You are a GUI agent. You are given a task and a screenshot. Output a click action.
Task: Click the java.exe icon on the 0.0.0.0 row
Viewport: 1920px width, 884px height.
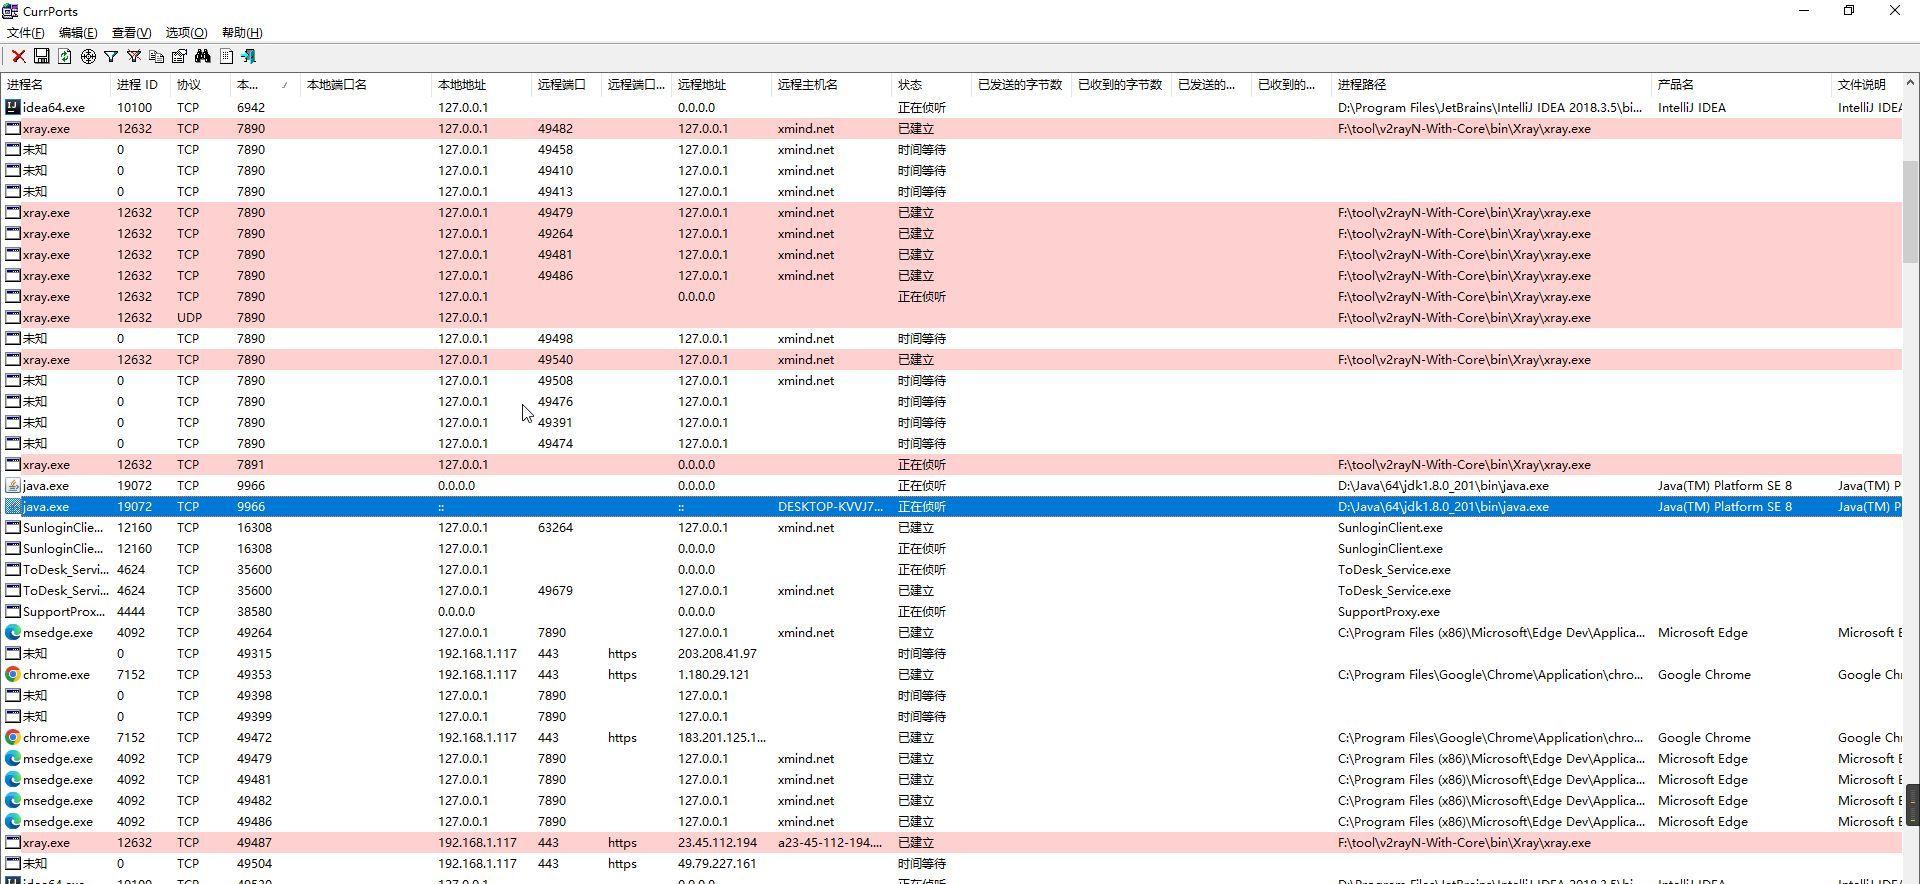click(x=13, y=485)
